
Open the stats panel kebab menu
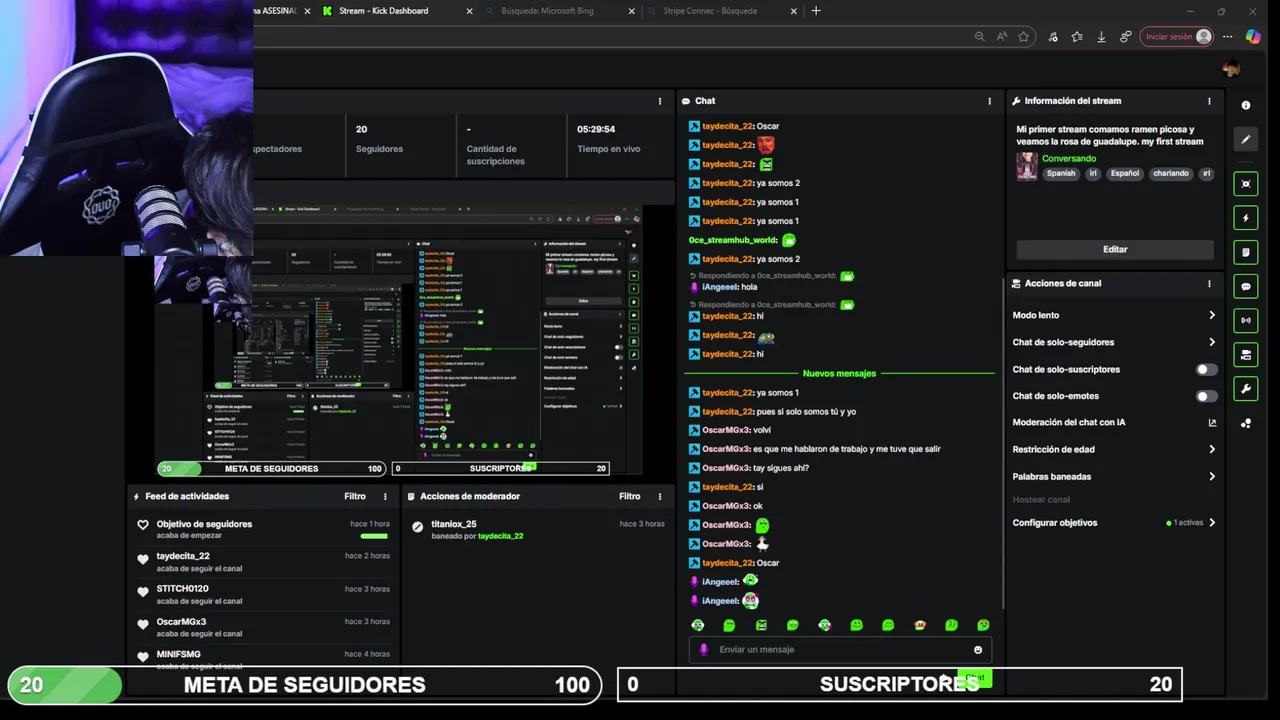coord(660,101)
